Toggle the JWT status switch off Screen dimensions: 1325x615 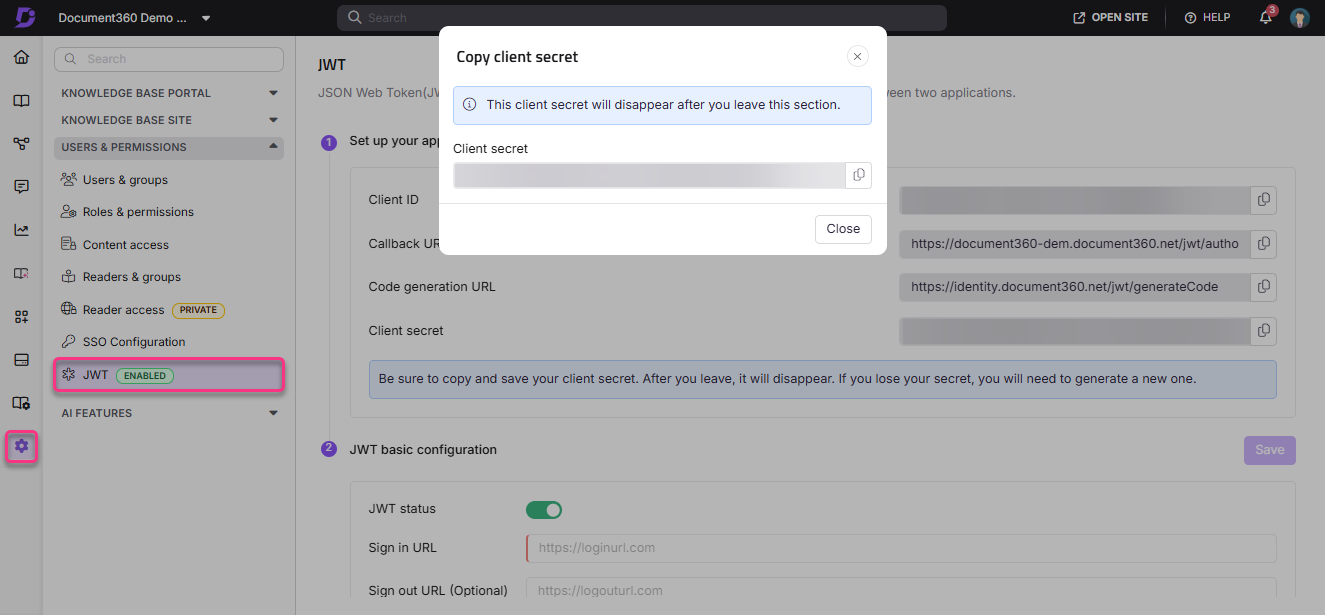coord(544,510)
